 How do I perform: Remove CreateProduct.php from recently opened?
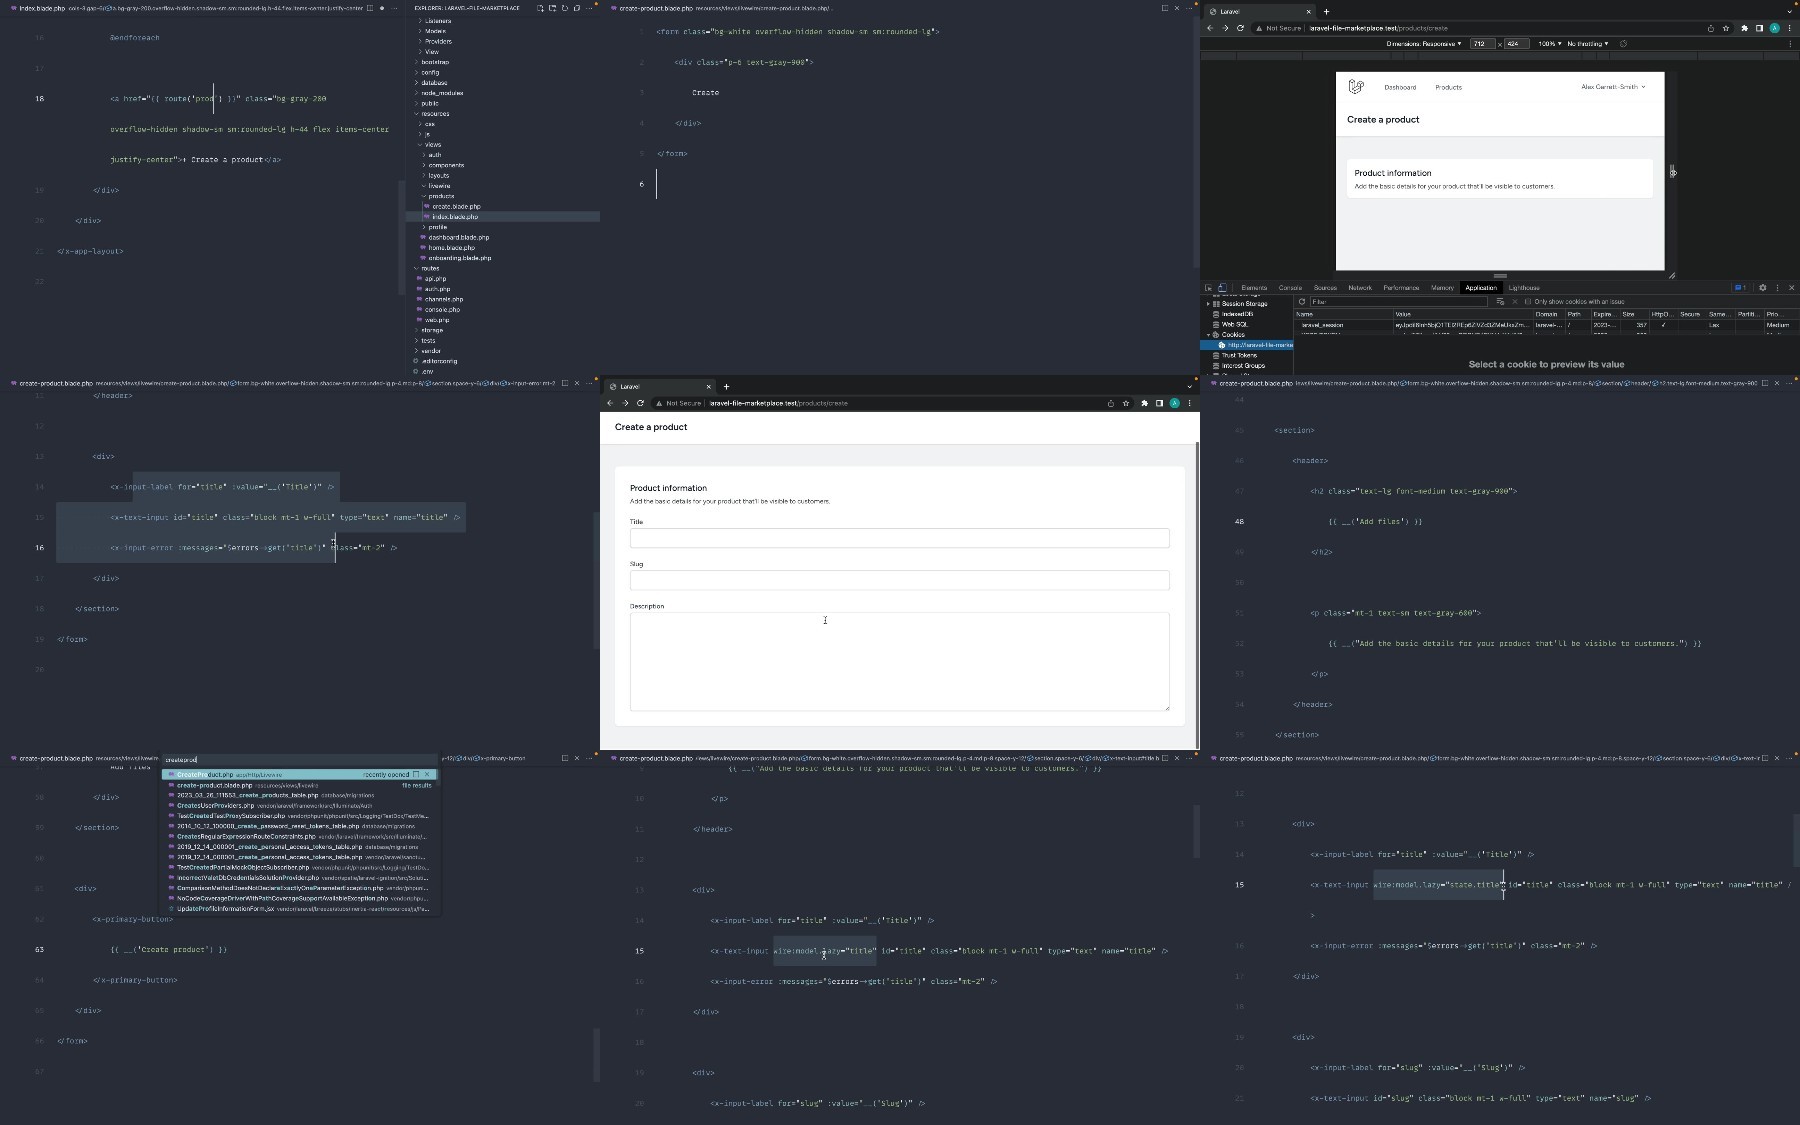[x=427, y=774]
